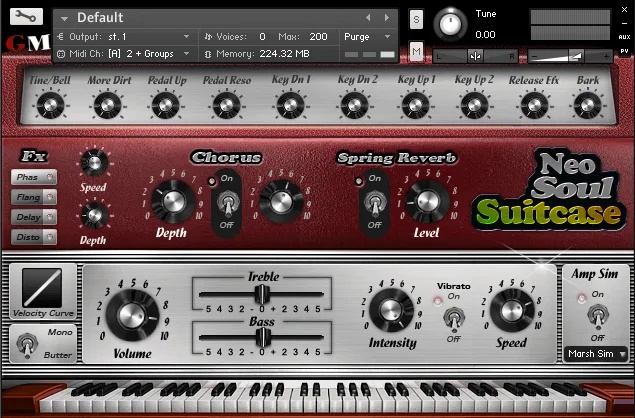Flip the Chorus On/Off switch
This screenshot has width=635, height=418.
point(228,203)
